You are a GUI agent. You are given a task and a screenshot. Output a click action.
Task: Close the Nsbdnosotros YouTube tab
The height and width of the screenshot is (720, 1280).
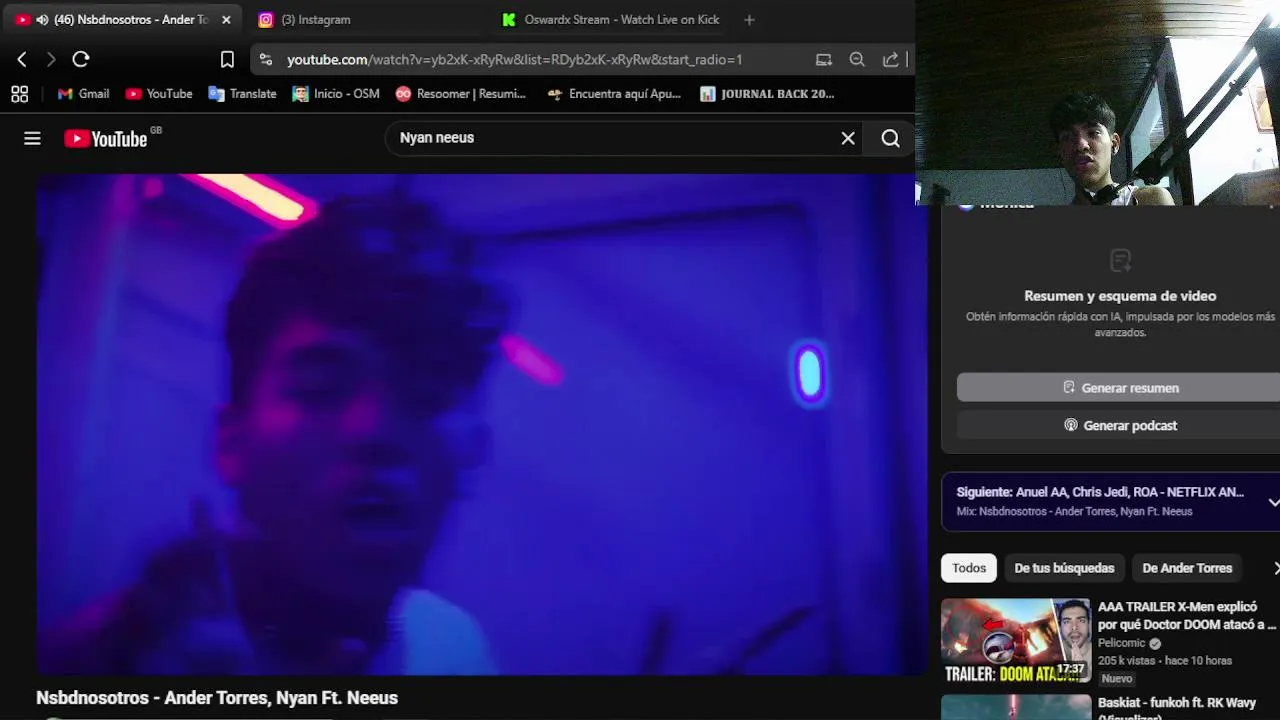[x=226, y=20]
